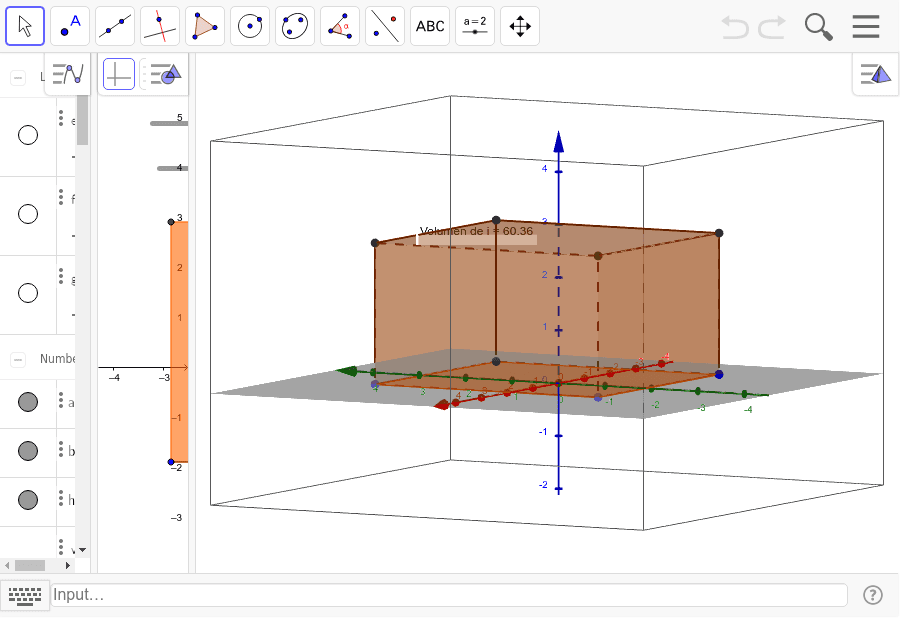Open three-dot menu for number a
Screen dimensions: 900x618
click(61, 400)
